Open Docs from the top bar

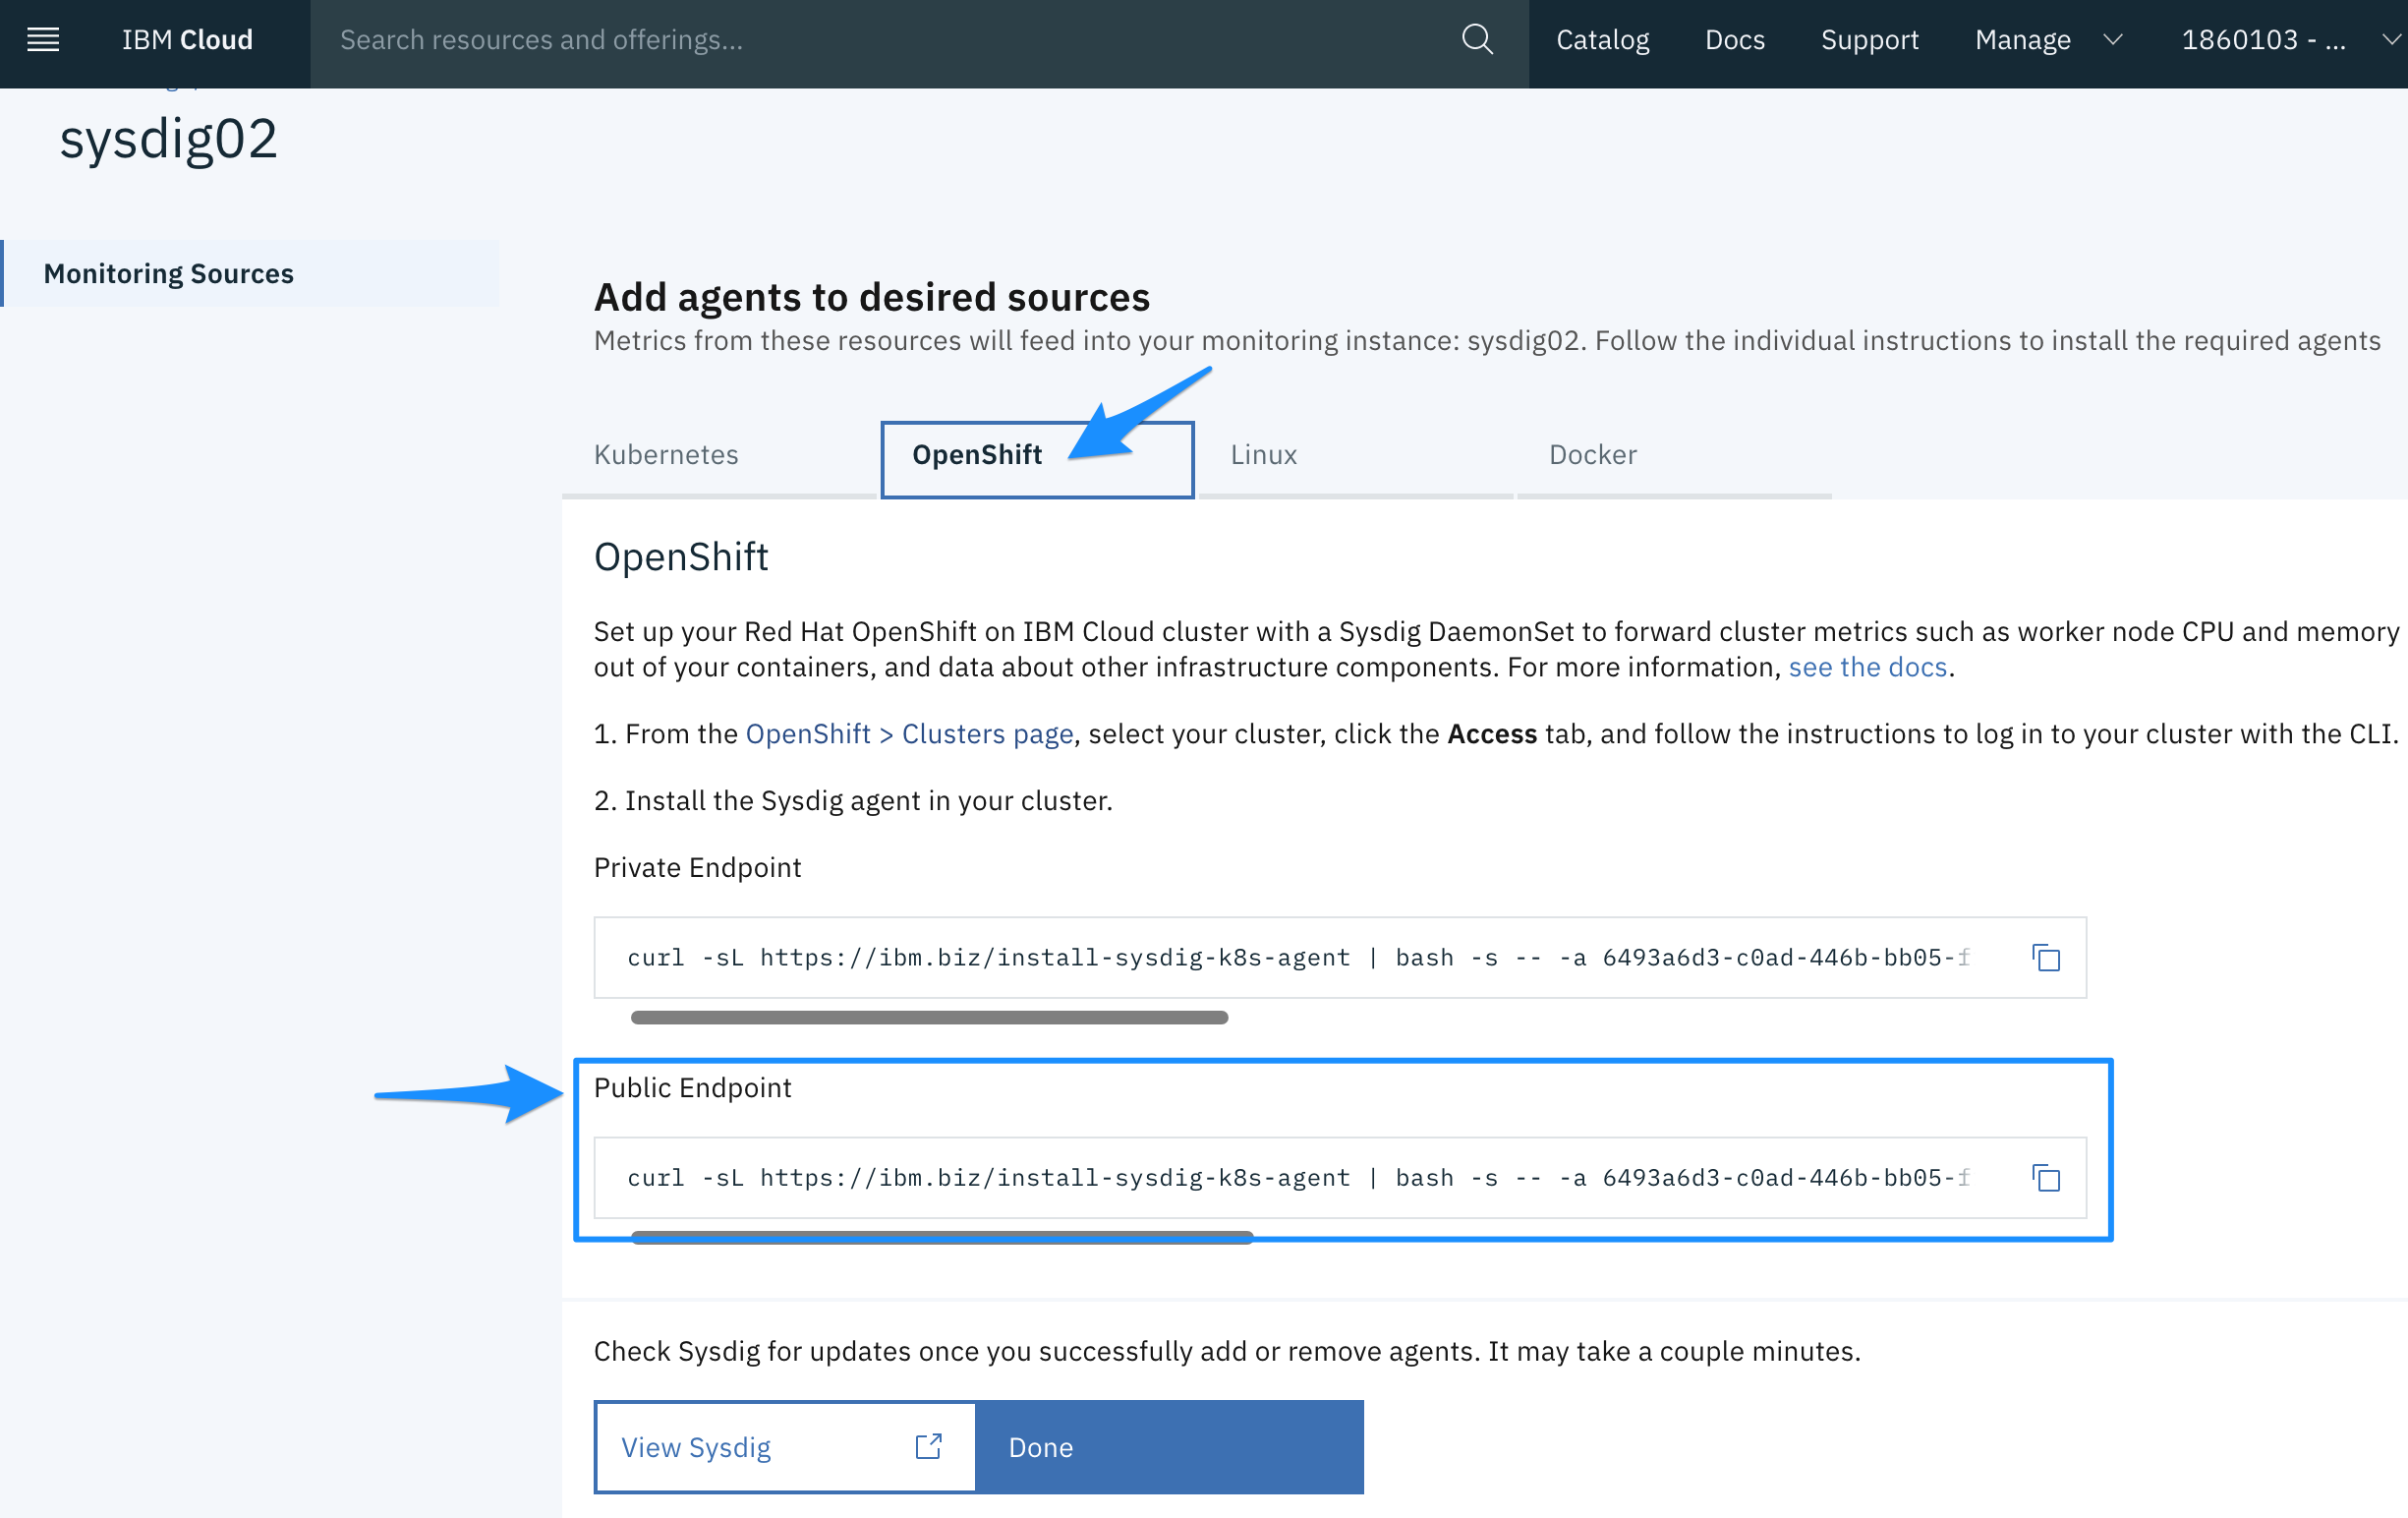click(1734, 40)
